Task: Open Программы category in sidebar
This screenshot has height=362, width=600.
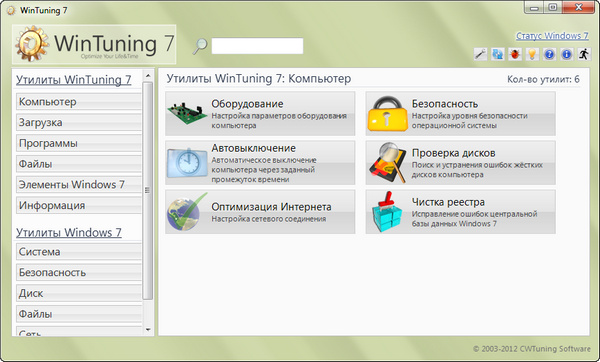Action: [x=79, y=143]
